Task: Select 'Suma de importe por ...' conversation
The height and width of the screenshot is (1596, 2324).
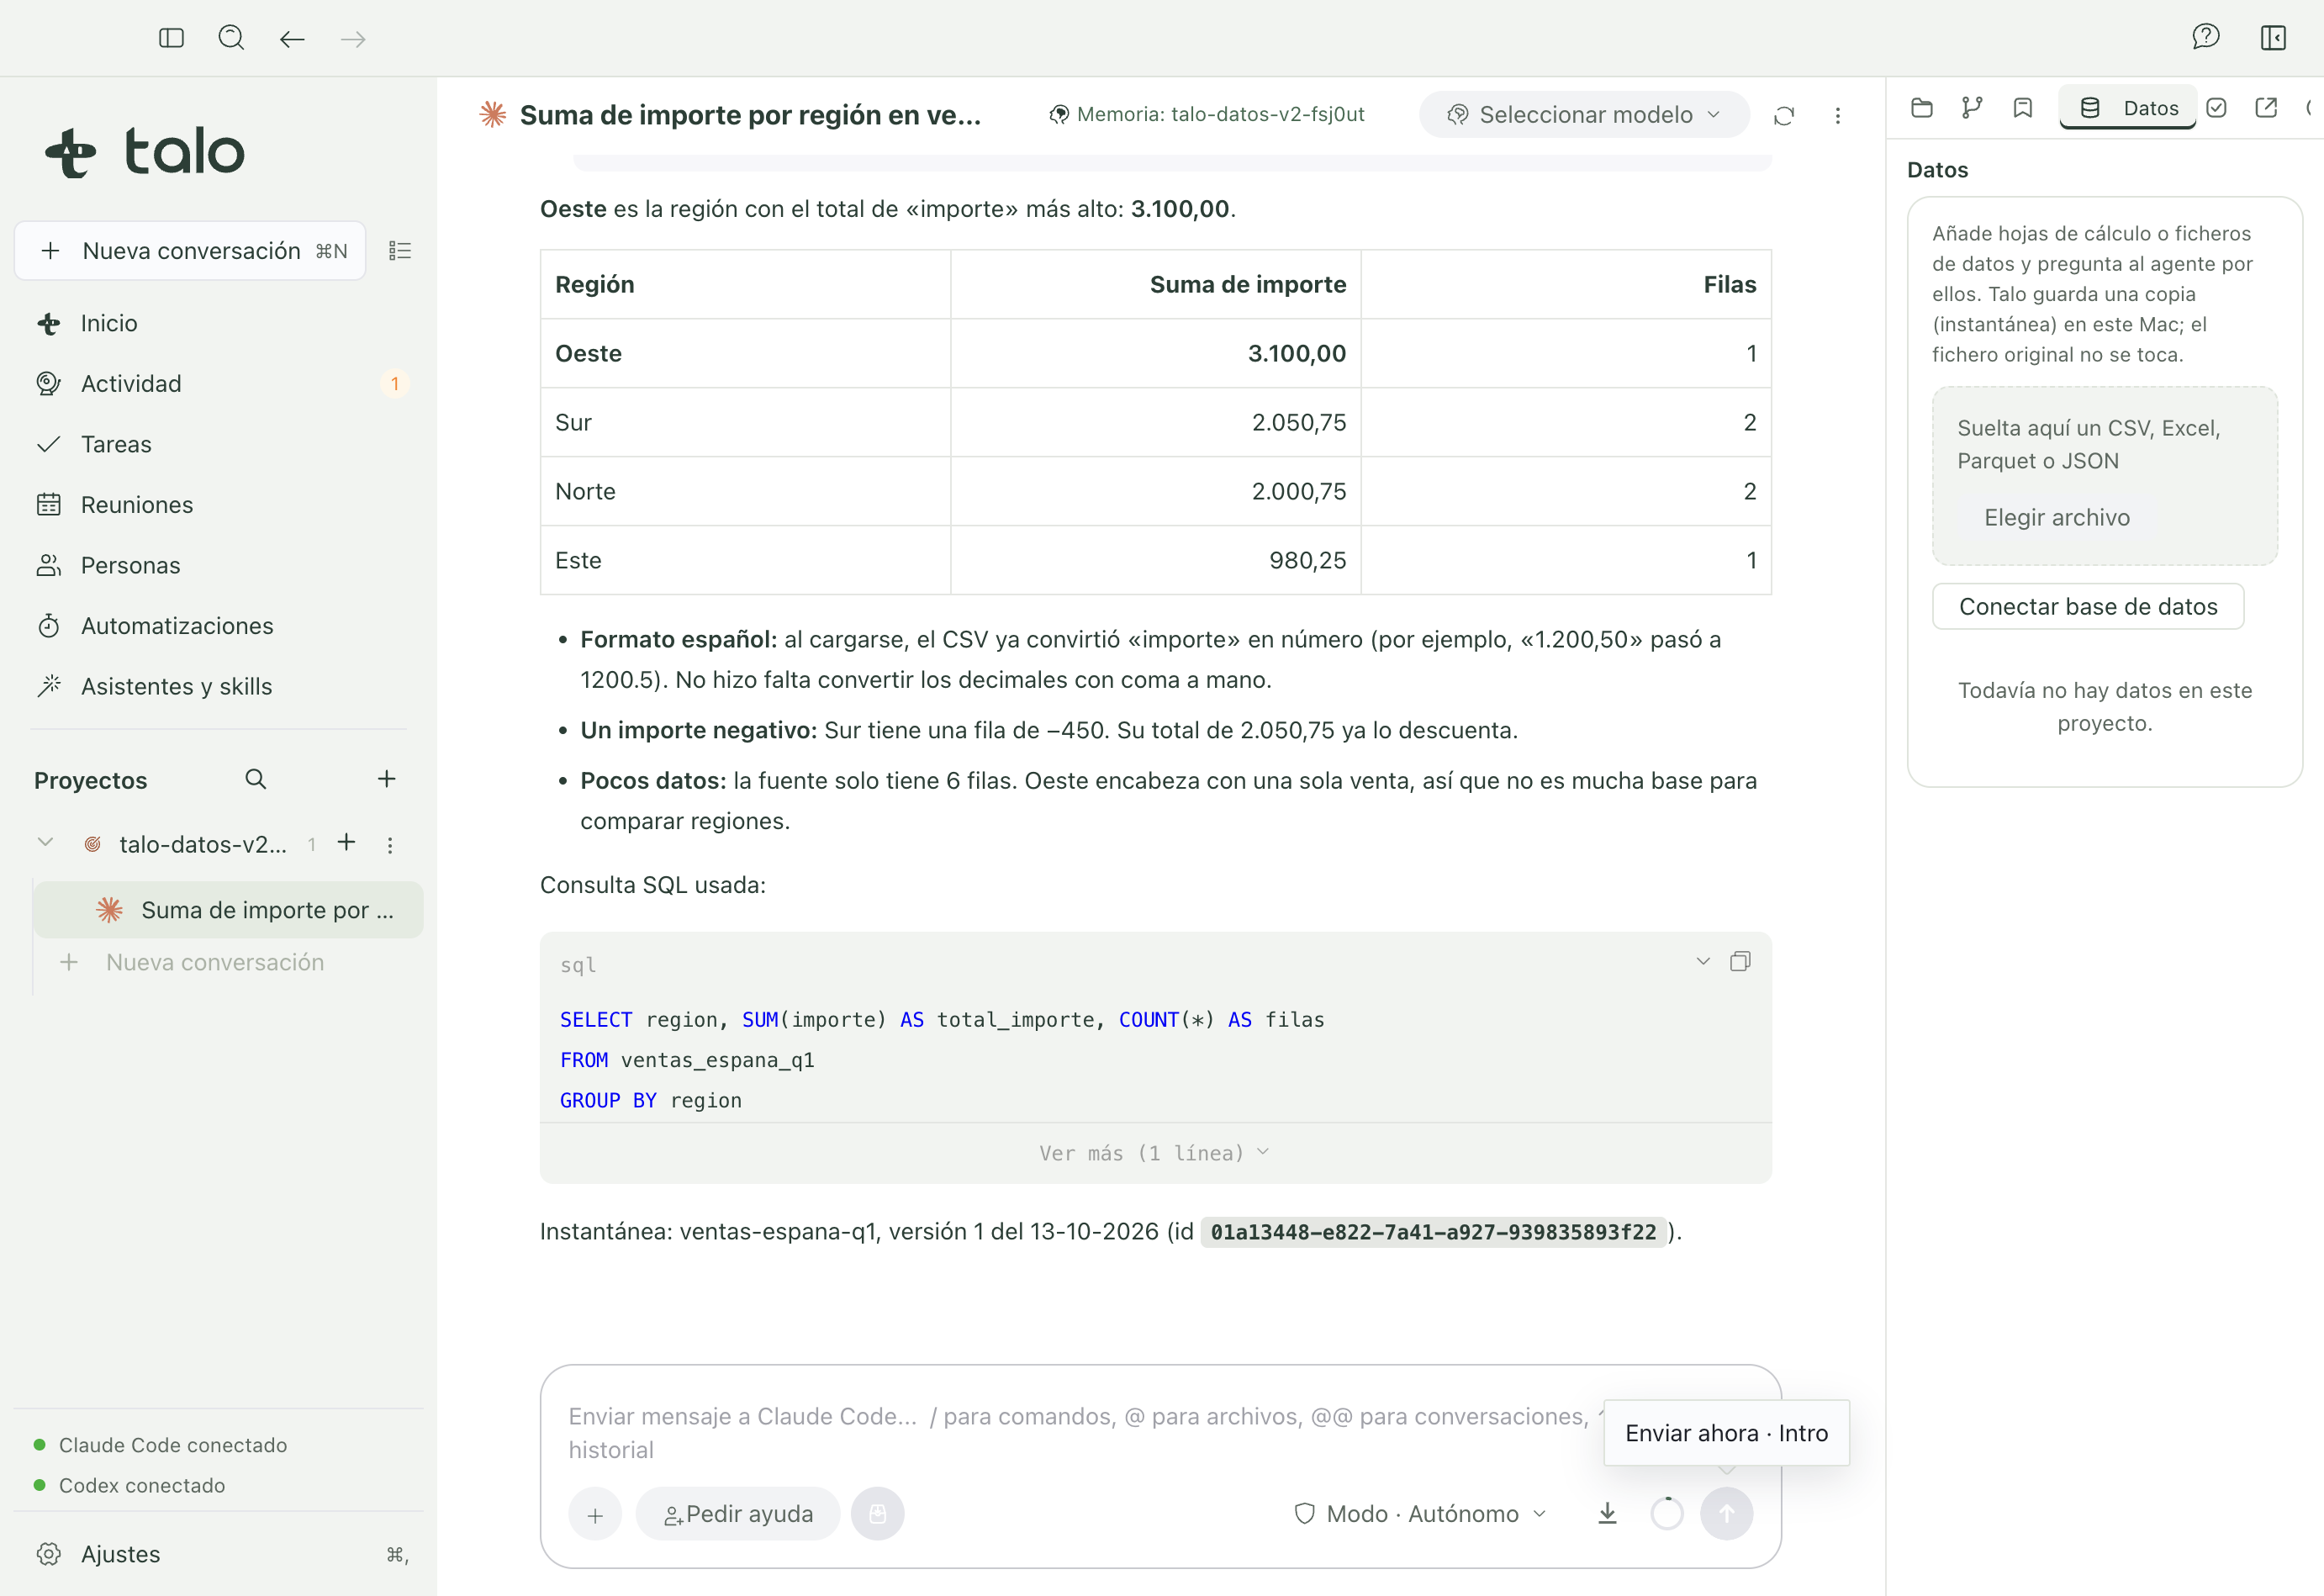Action: (229, 910)
